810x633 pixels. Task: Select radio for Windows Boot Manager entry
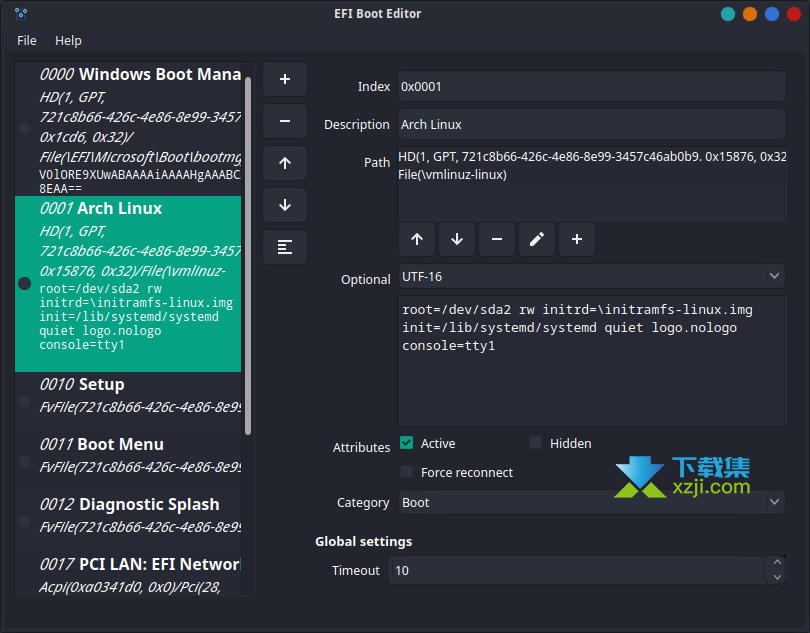pyautogui.click(x=24, y=128)
